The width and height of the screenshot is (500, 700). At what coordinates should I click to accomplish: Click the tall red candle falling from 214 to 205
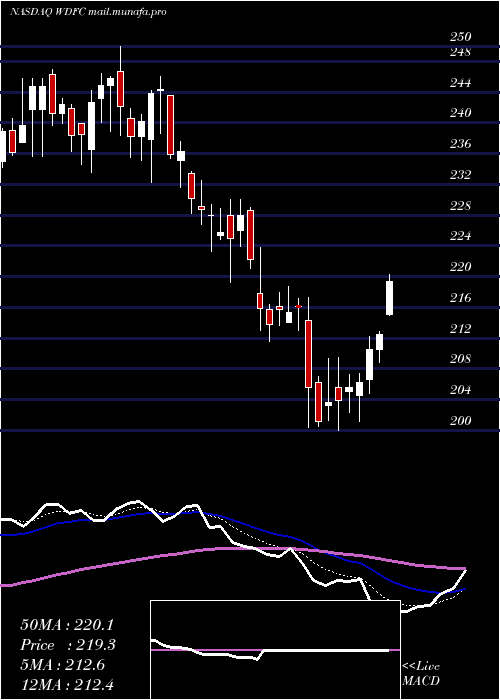pyautogui.click(x=308, y=354)
